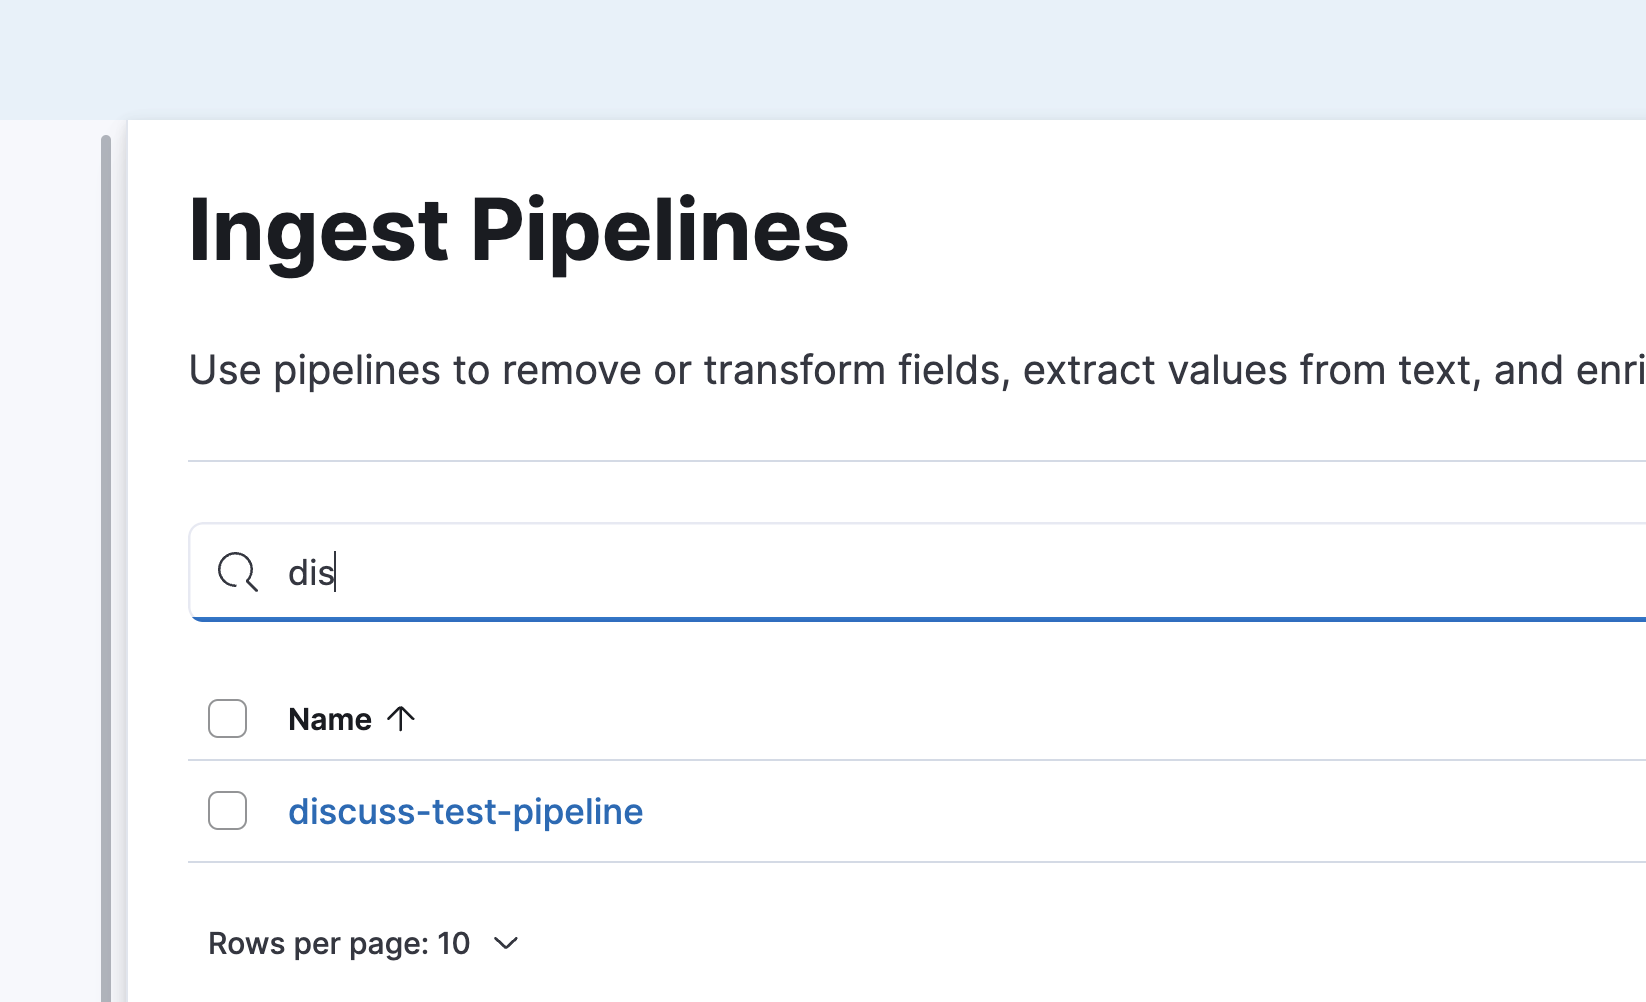Place cursor after "dis" in search box
Image resolution: width=1646 pixels, height=1002 pixels.
pyautogui.click(x=337, y=572)
